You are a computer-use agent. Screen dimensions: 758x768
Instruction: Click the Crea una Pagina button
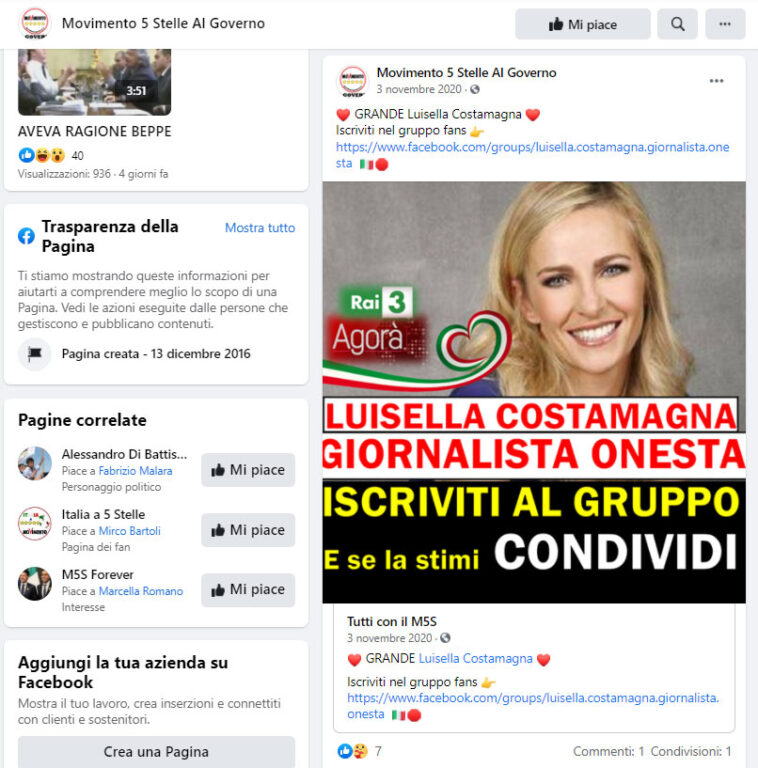156,751
